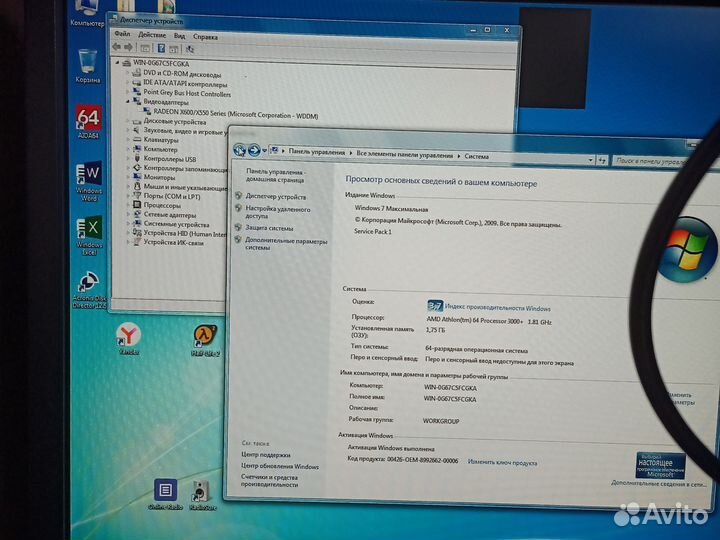This screenshot has width=720, height=540.
Task: Expand the DVD и CD-ROM дисководы node
Action: [127, 73]
